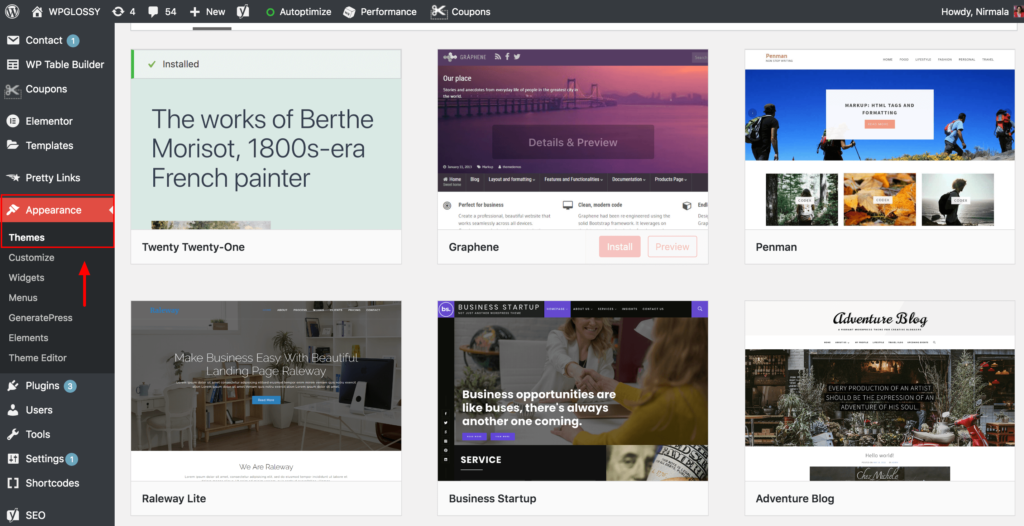Select Customize submenu item

31,257
